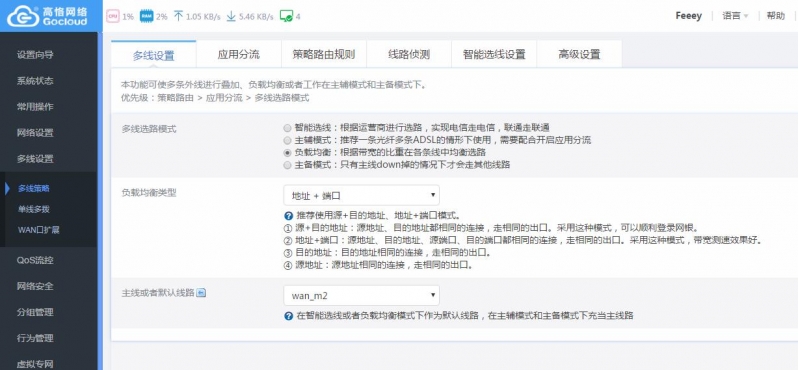
Task: Click the RAM usage icon
Action: point(146,16)
